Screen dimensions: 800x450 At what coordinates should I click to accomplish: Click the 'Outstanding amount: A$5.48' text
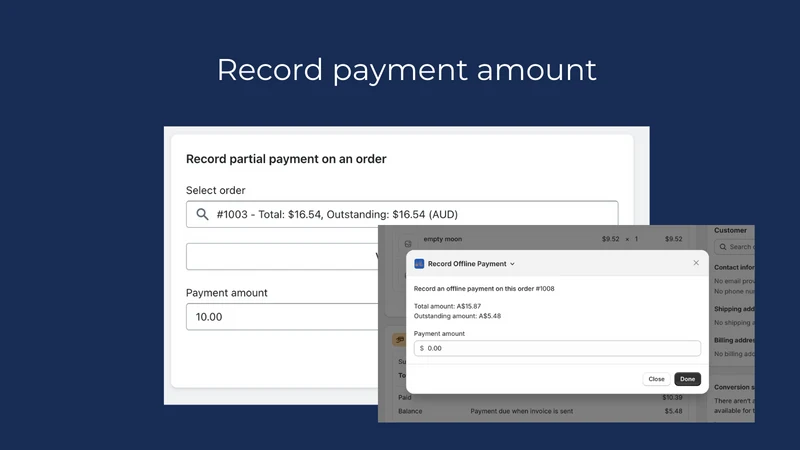(x=457, y=316)
